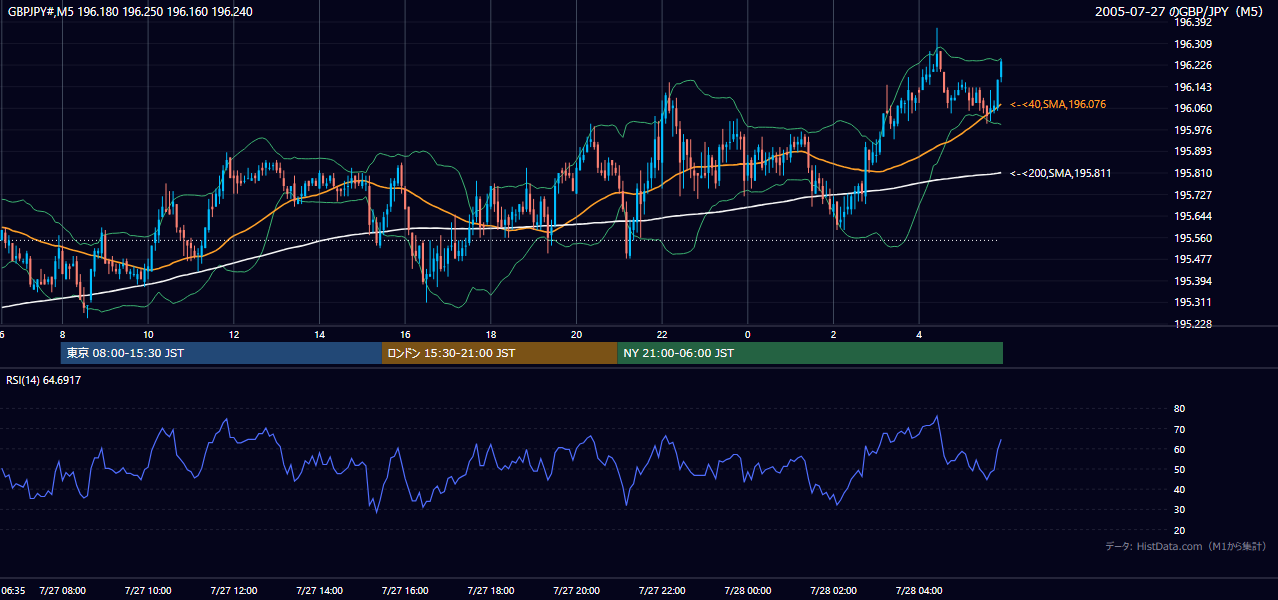
Task: Click JST hour marker 0 below chart
Action: click(748, 334)
